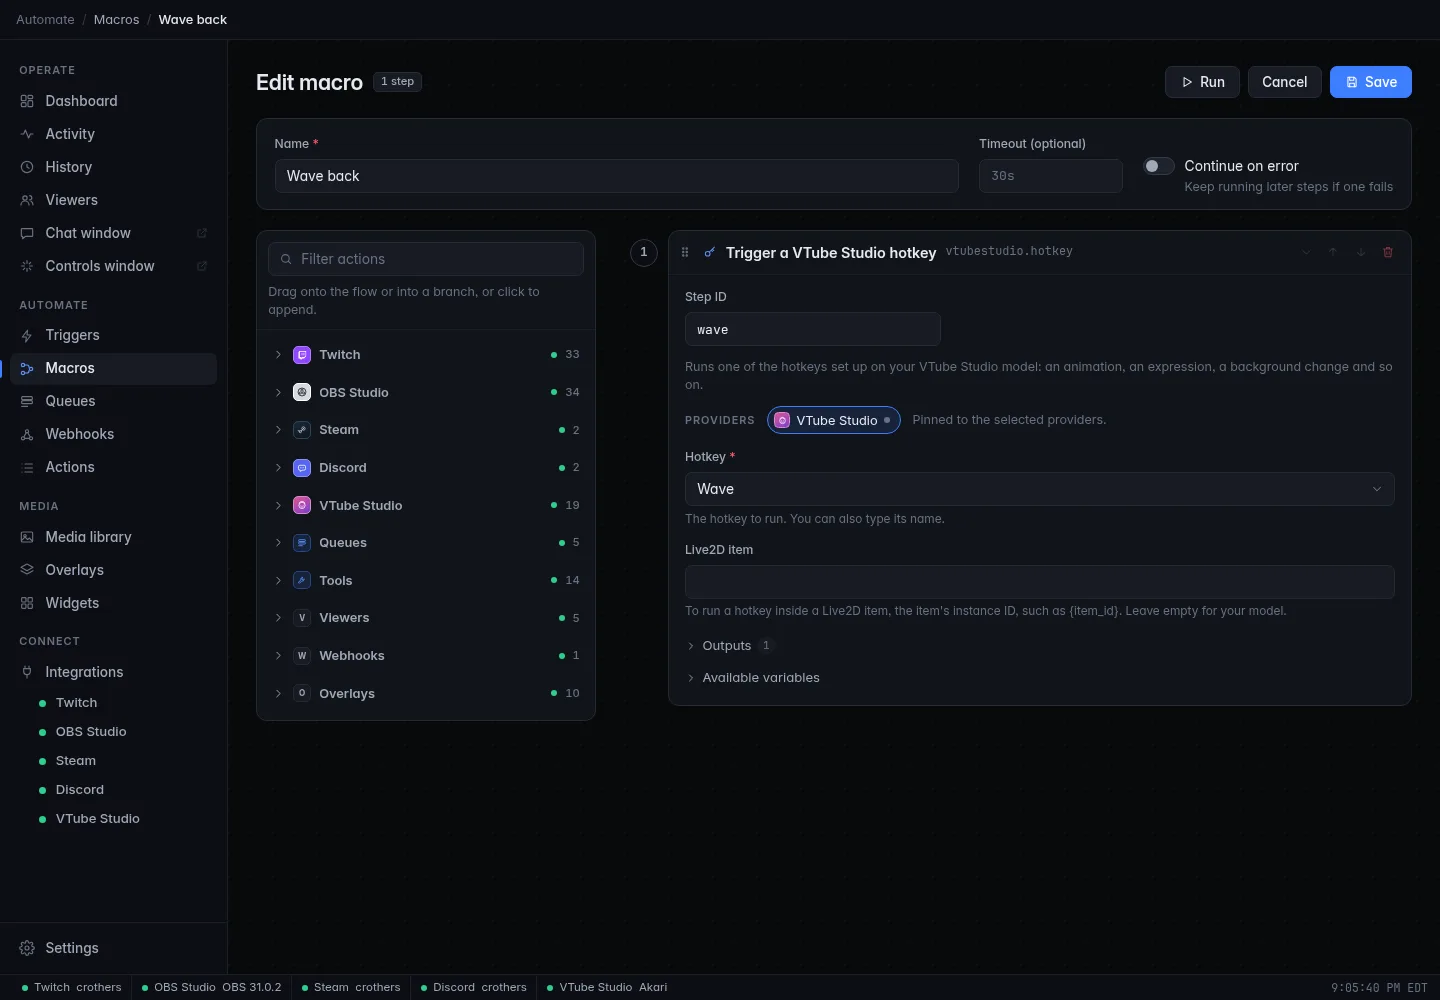Click the Filter actions search box
This screenshot has height=1000, width=1440.
(425, 259)
